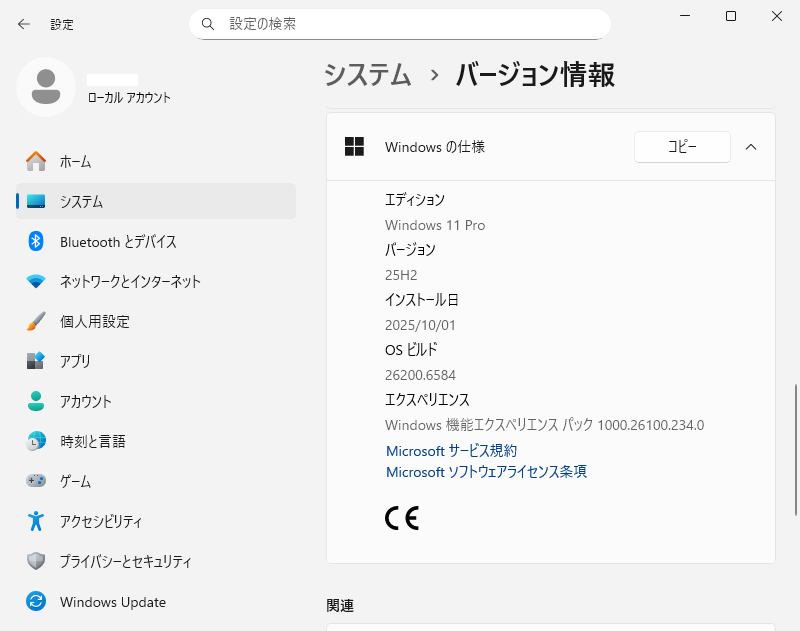Click the ゲーム controller icon
This screenshot has width=800, height=631.
point(36,481)
